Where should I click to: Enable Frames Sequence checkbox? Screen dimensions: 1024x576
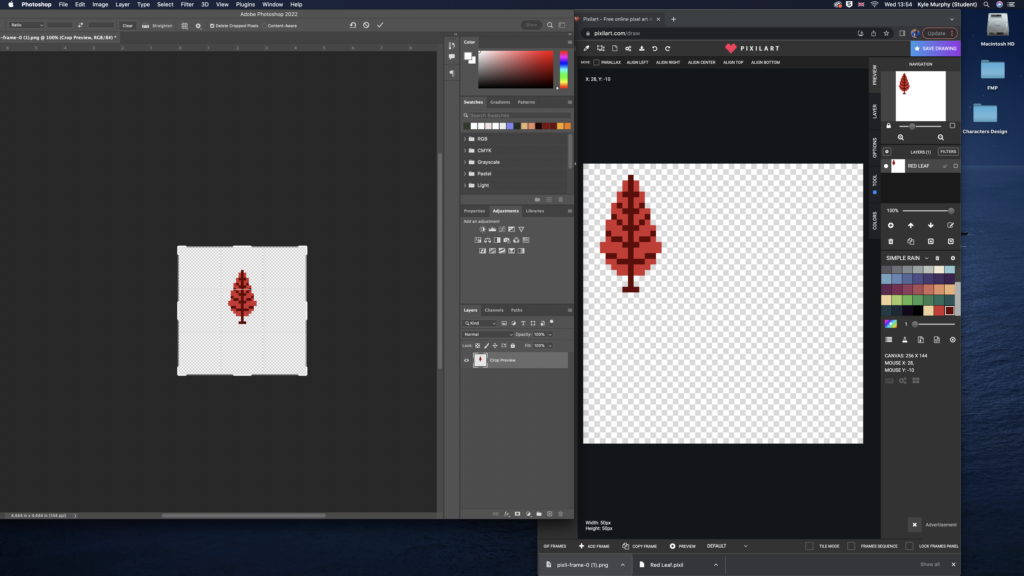tap(851, 546)
